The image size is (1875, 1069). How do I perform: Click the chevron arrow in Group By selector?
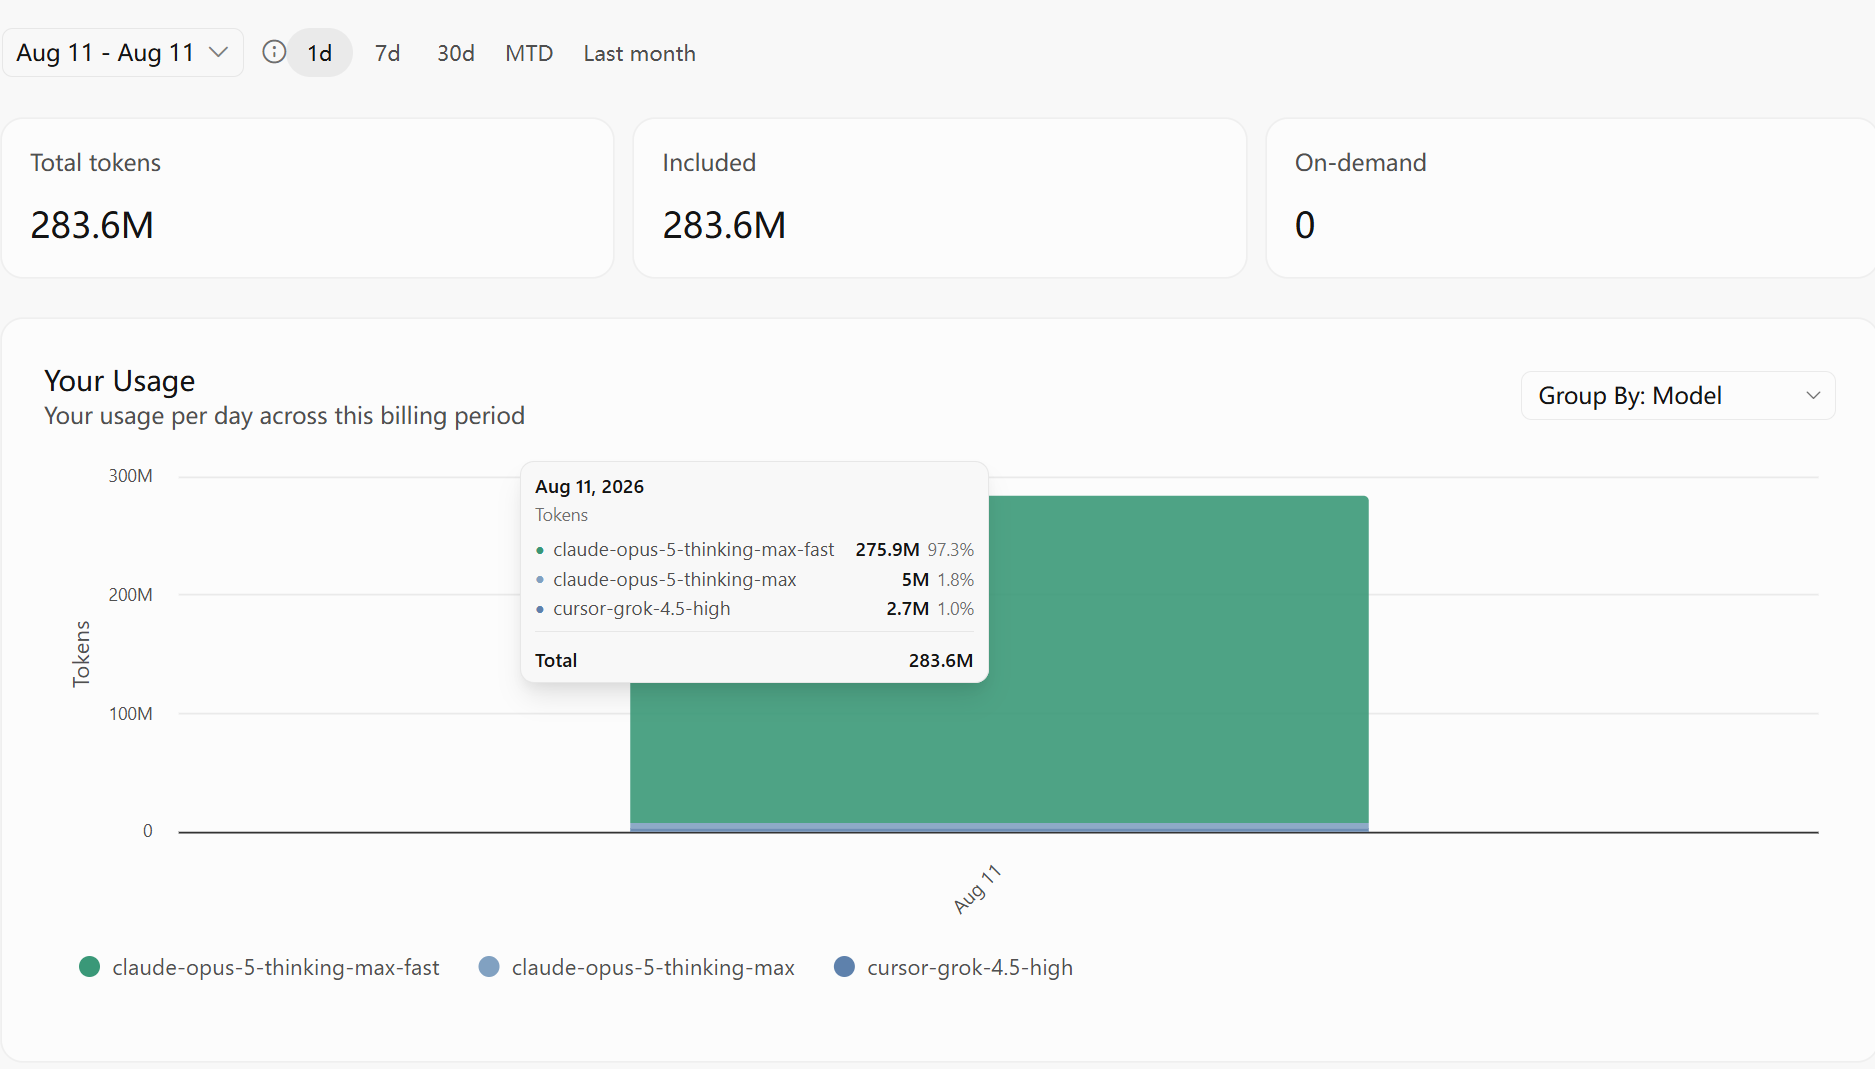tap(1813, 396)
